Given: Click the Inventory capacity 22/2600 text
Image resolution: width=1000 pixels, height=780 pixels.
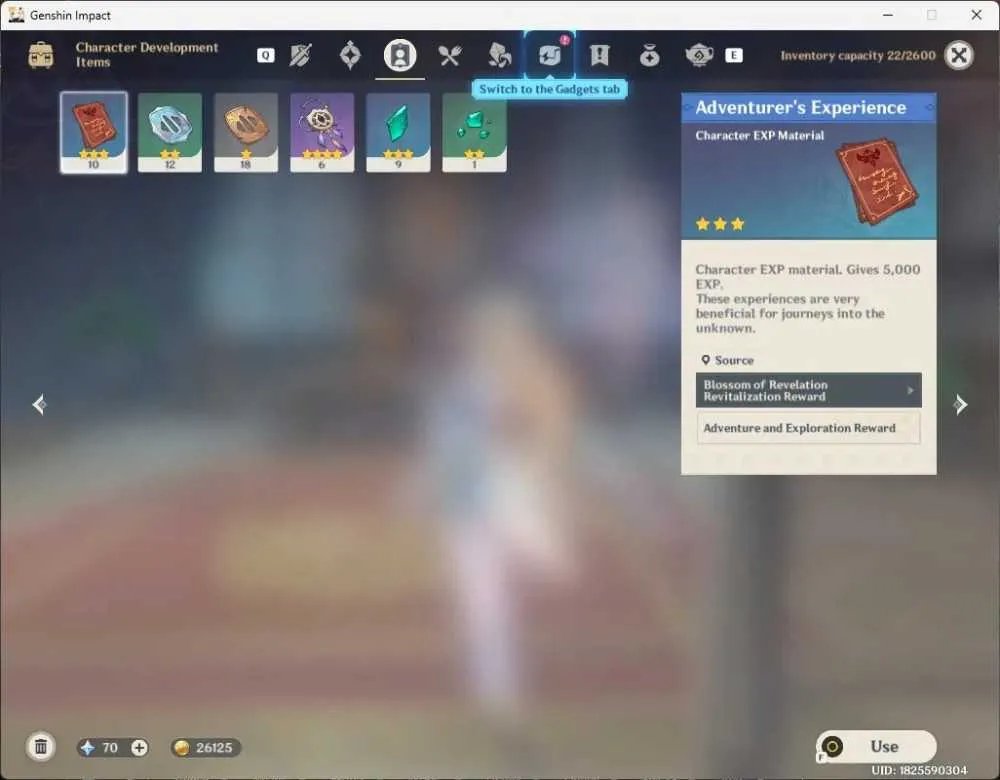Looking at the screenshot, I should pyautogui.click(x=858, y=55).
